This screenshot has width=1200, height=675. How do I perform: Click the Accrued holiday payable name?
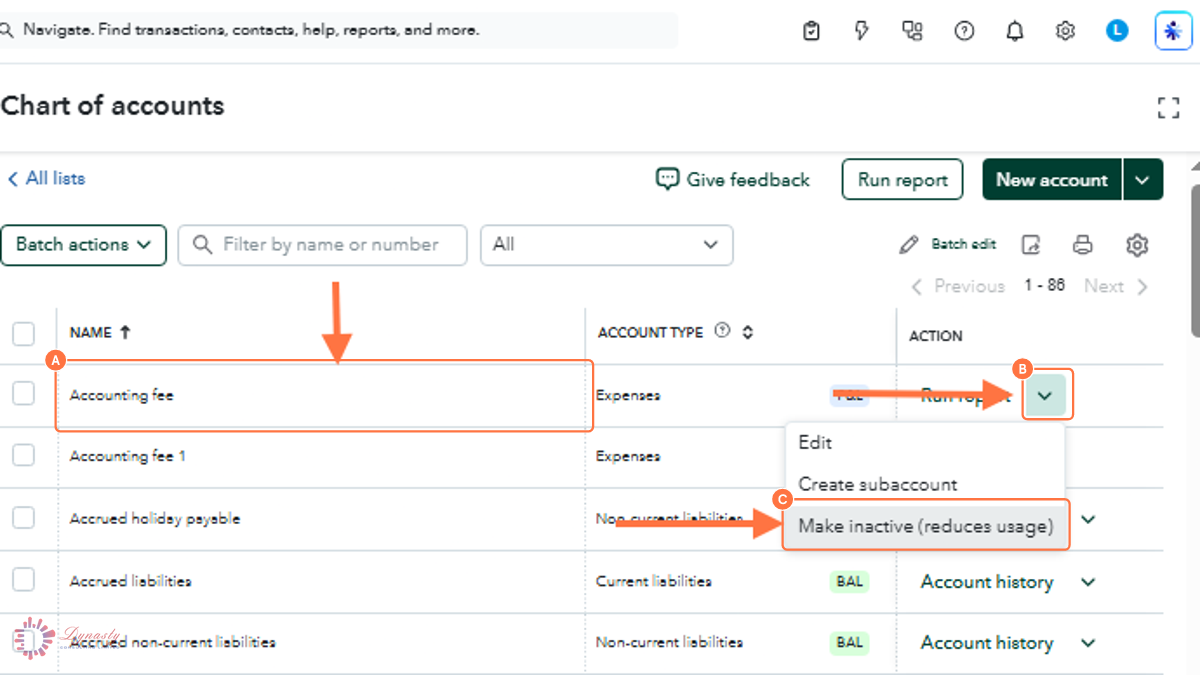tap(155, 518)
